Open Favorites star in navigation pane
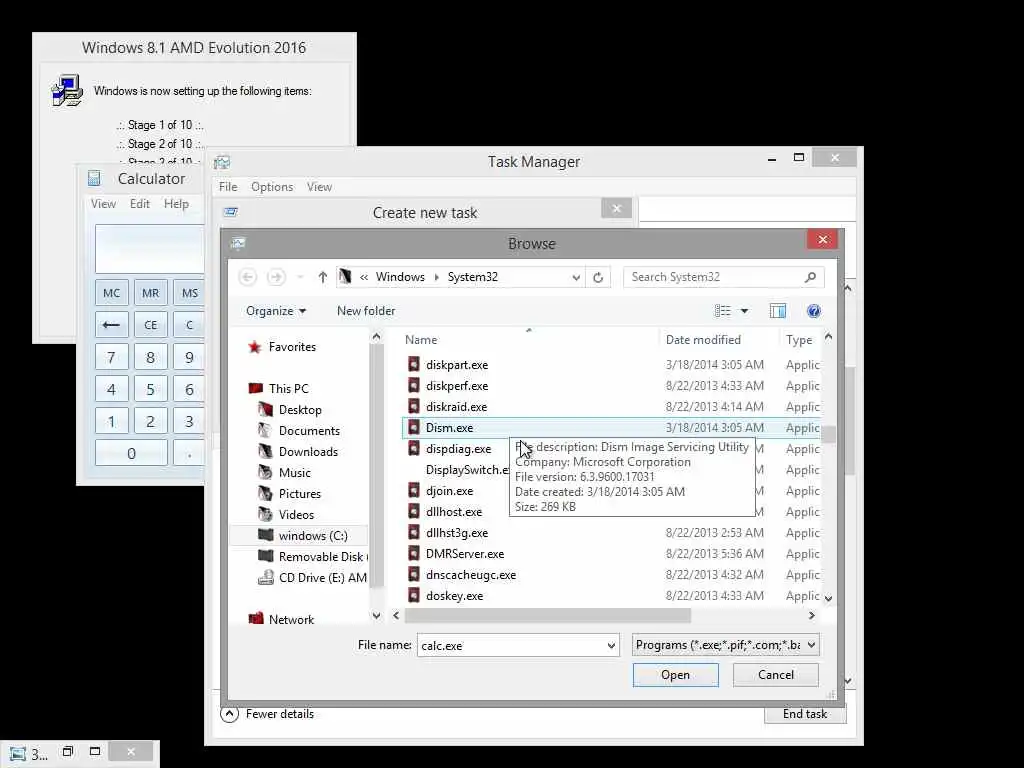The width and height of the screenshot is (1024, 768). click(x=255, y=347)
